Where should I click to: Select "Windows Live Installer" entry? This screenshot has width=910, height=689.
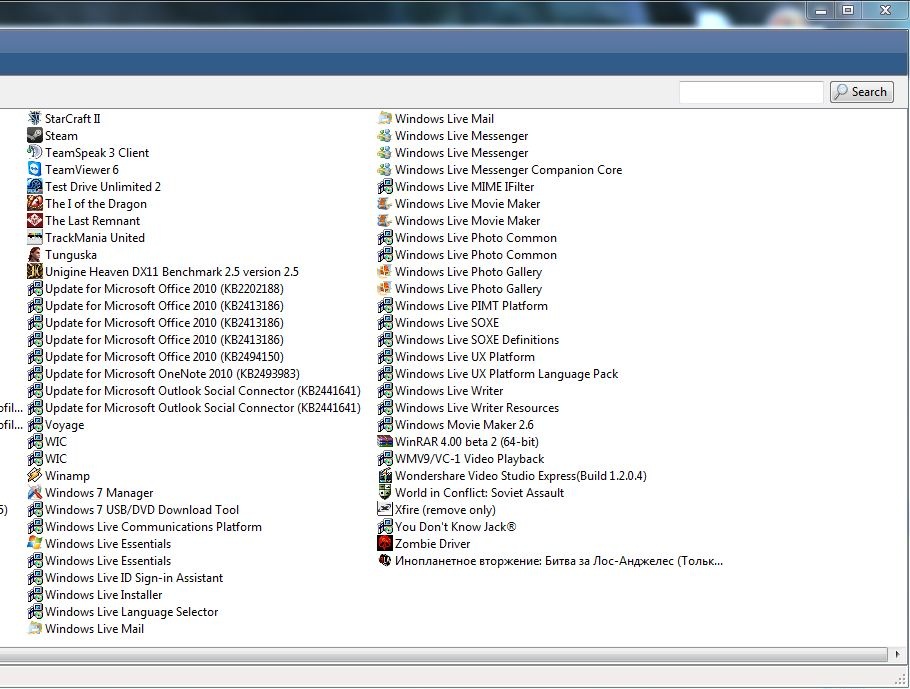[103, 594]
